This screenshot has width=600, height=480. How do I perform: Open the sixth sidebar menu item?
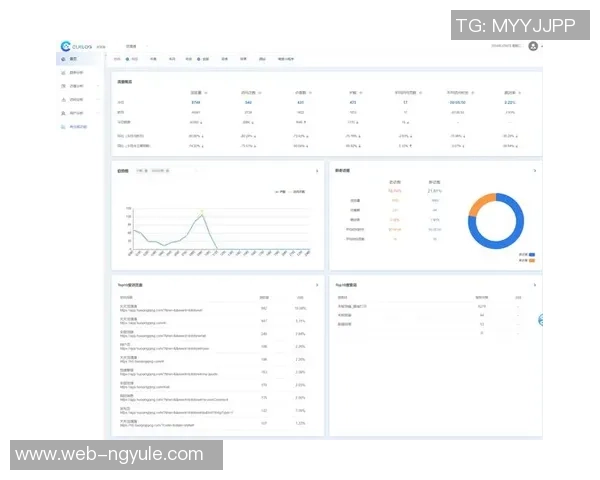(x=78, y=127)
